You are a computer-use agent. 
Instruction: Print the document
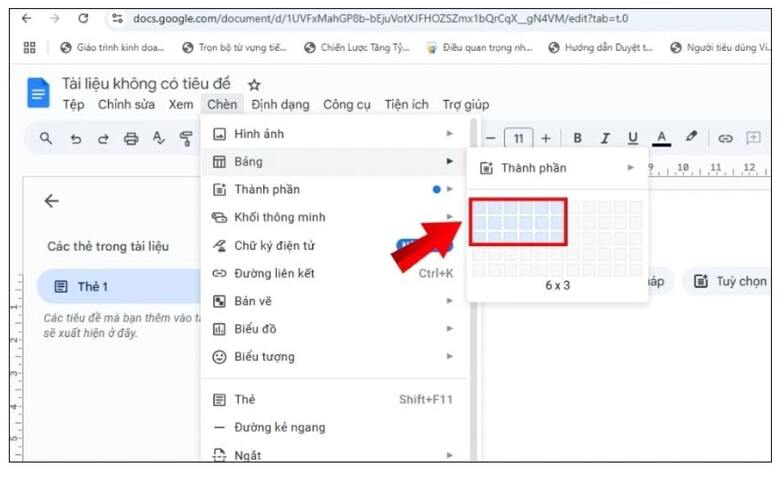click(x=130, y=139)
